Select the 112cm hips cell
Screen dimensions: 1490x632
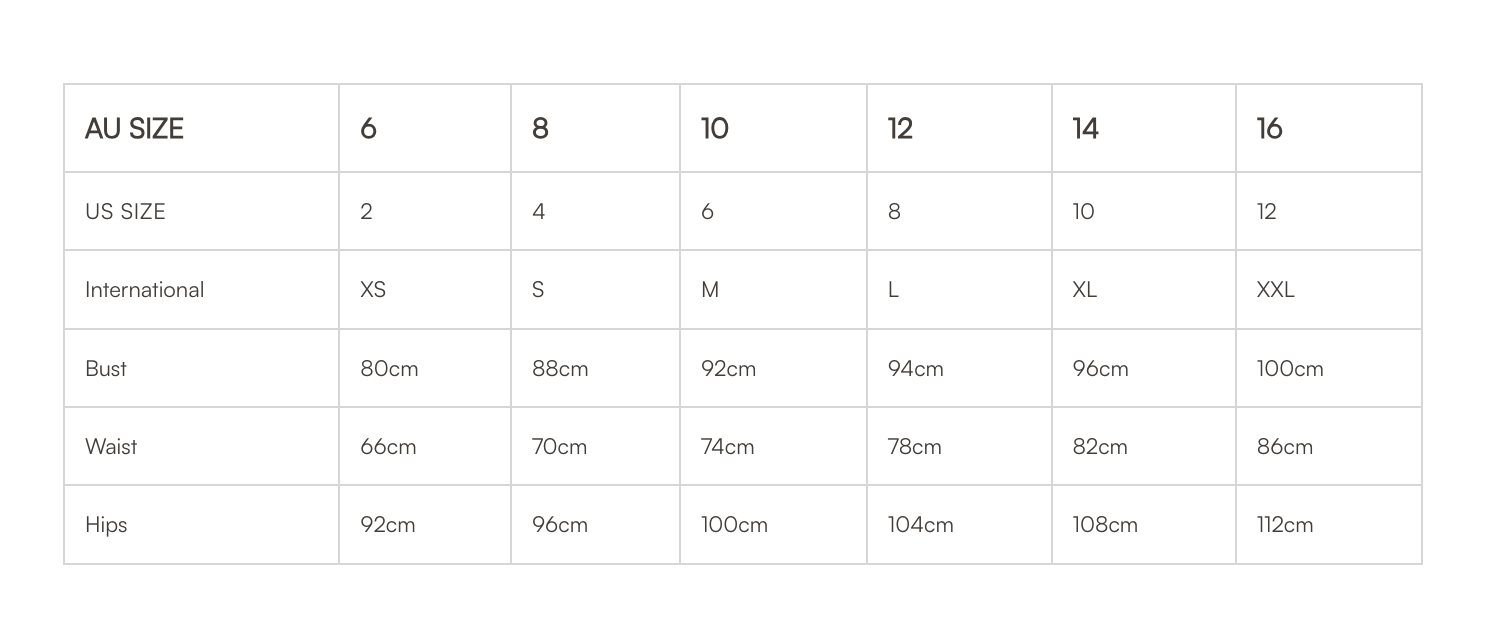(x=1329, y=525)
